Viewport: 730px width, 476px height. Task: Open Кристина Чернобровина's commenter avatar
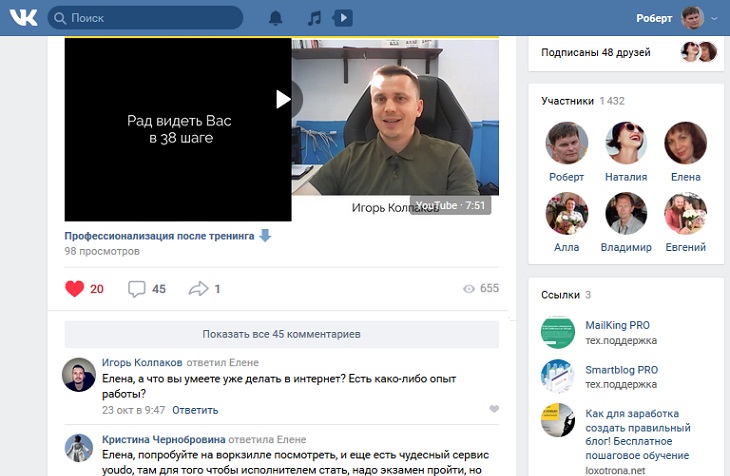pyautogui.click(x=79, y=448)
